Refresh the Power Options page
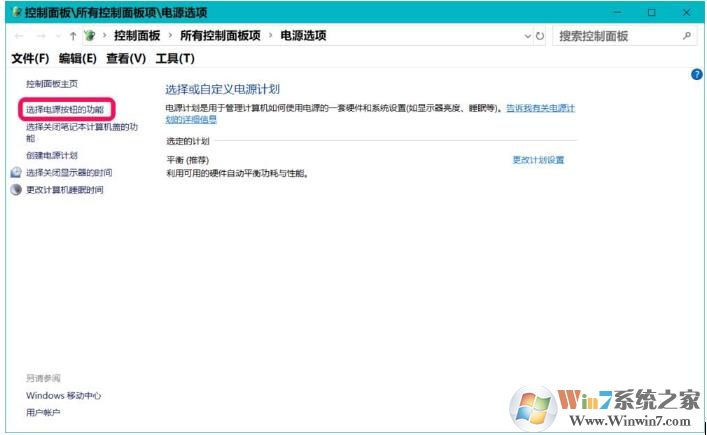Viewport: 707px width, 435px height. (x=540, y=36)
